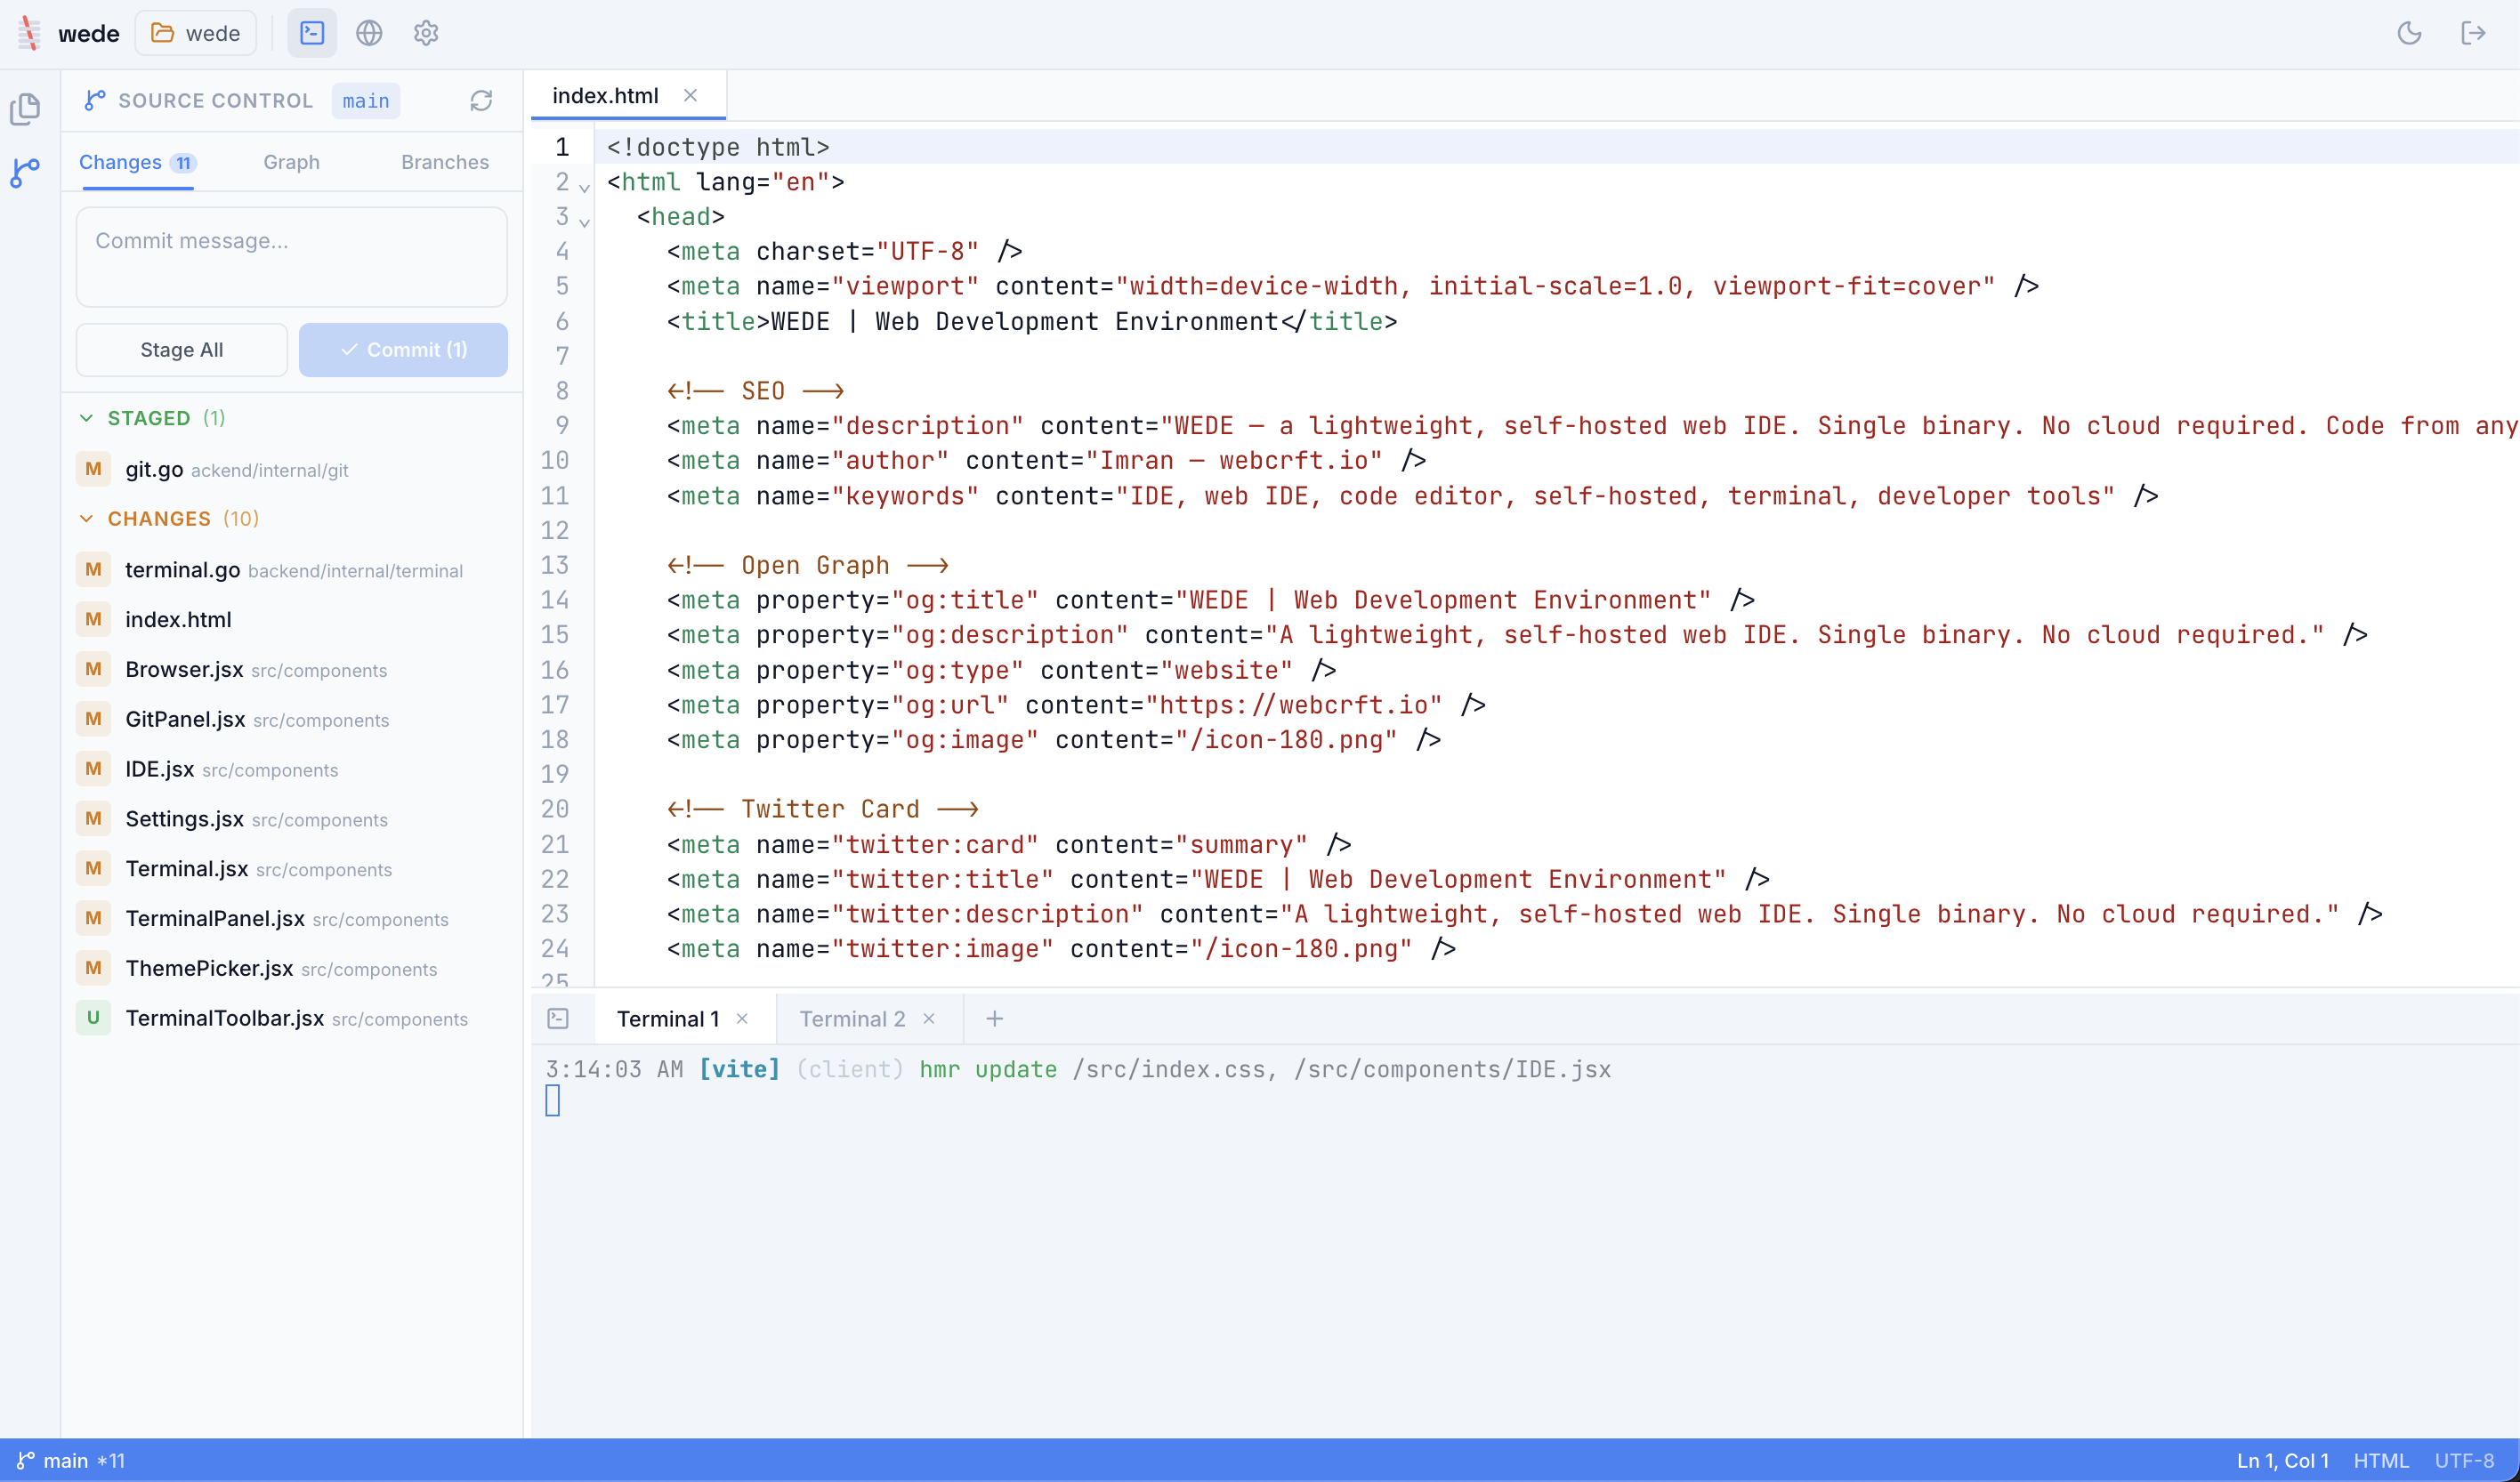Toggle the terminal panel icon in header
Image resolution: width=2520 pixels, height=1482 pixels.
click(312, 33)
